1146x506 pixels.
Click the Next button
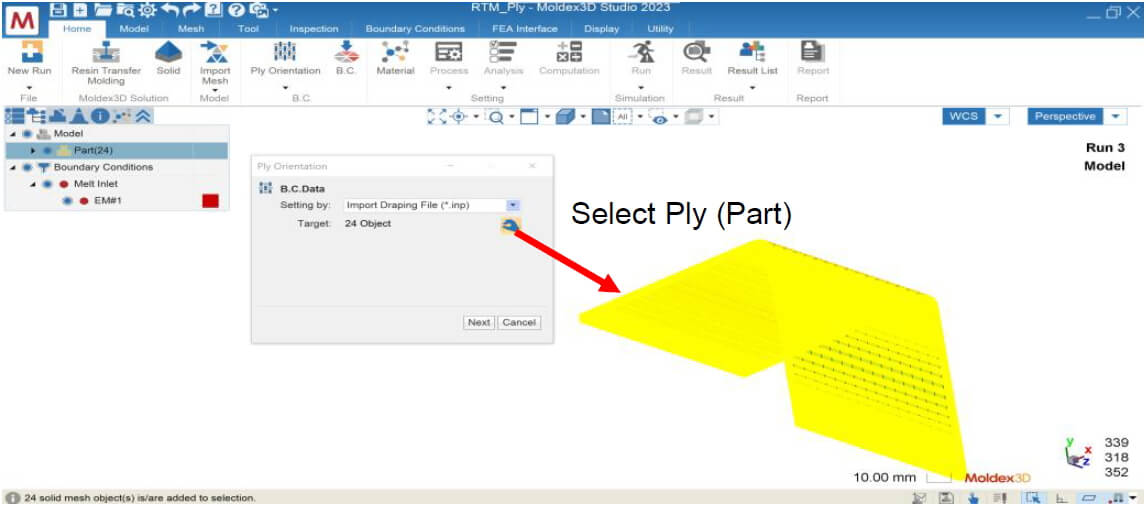[479, 322]
